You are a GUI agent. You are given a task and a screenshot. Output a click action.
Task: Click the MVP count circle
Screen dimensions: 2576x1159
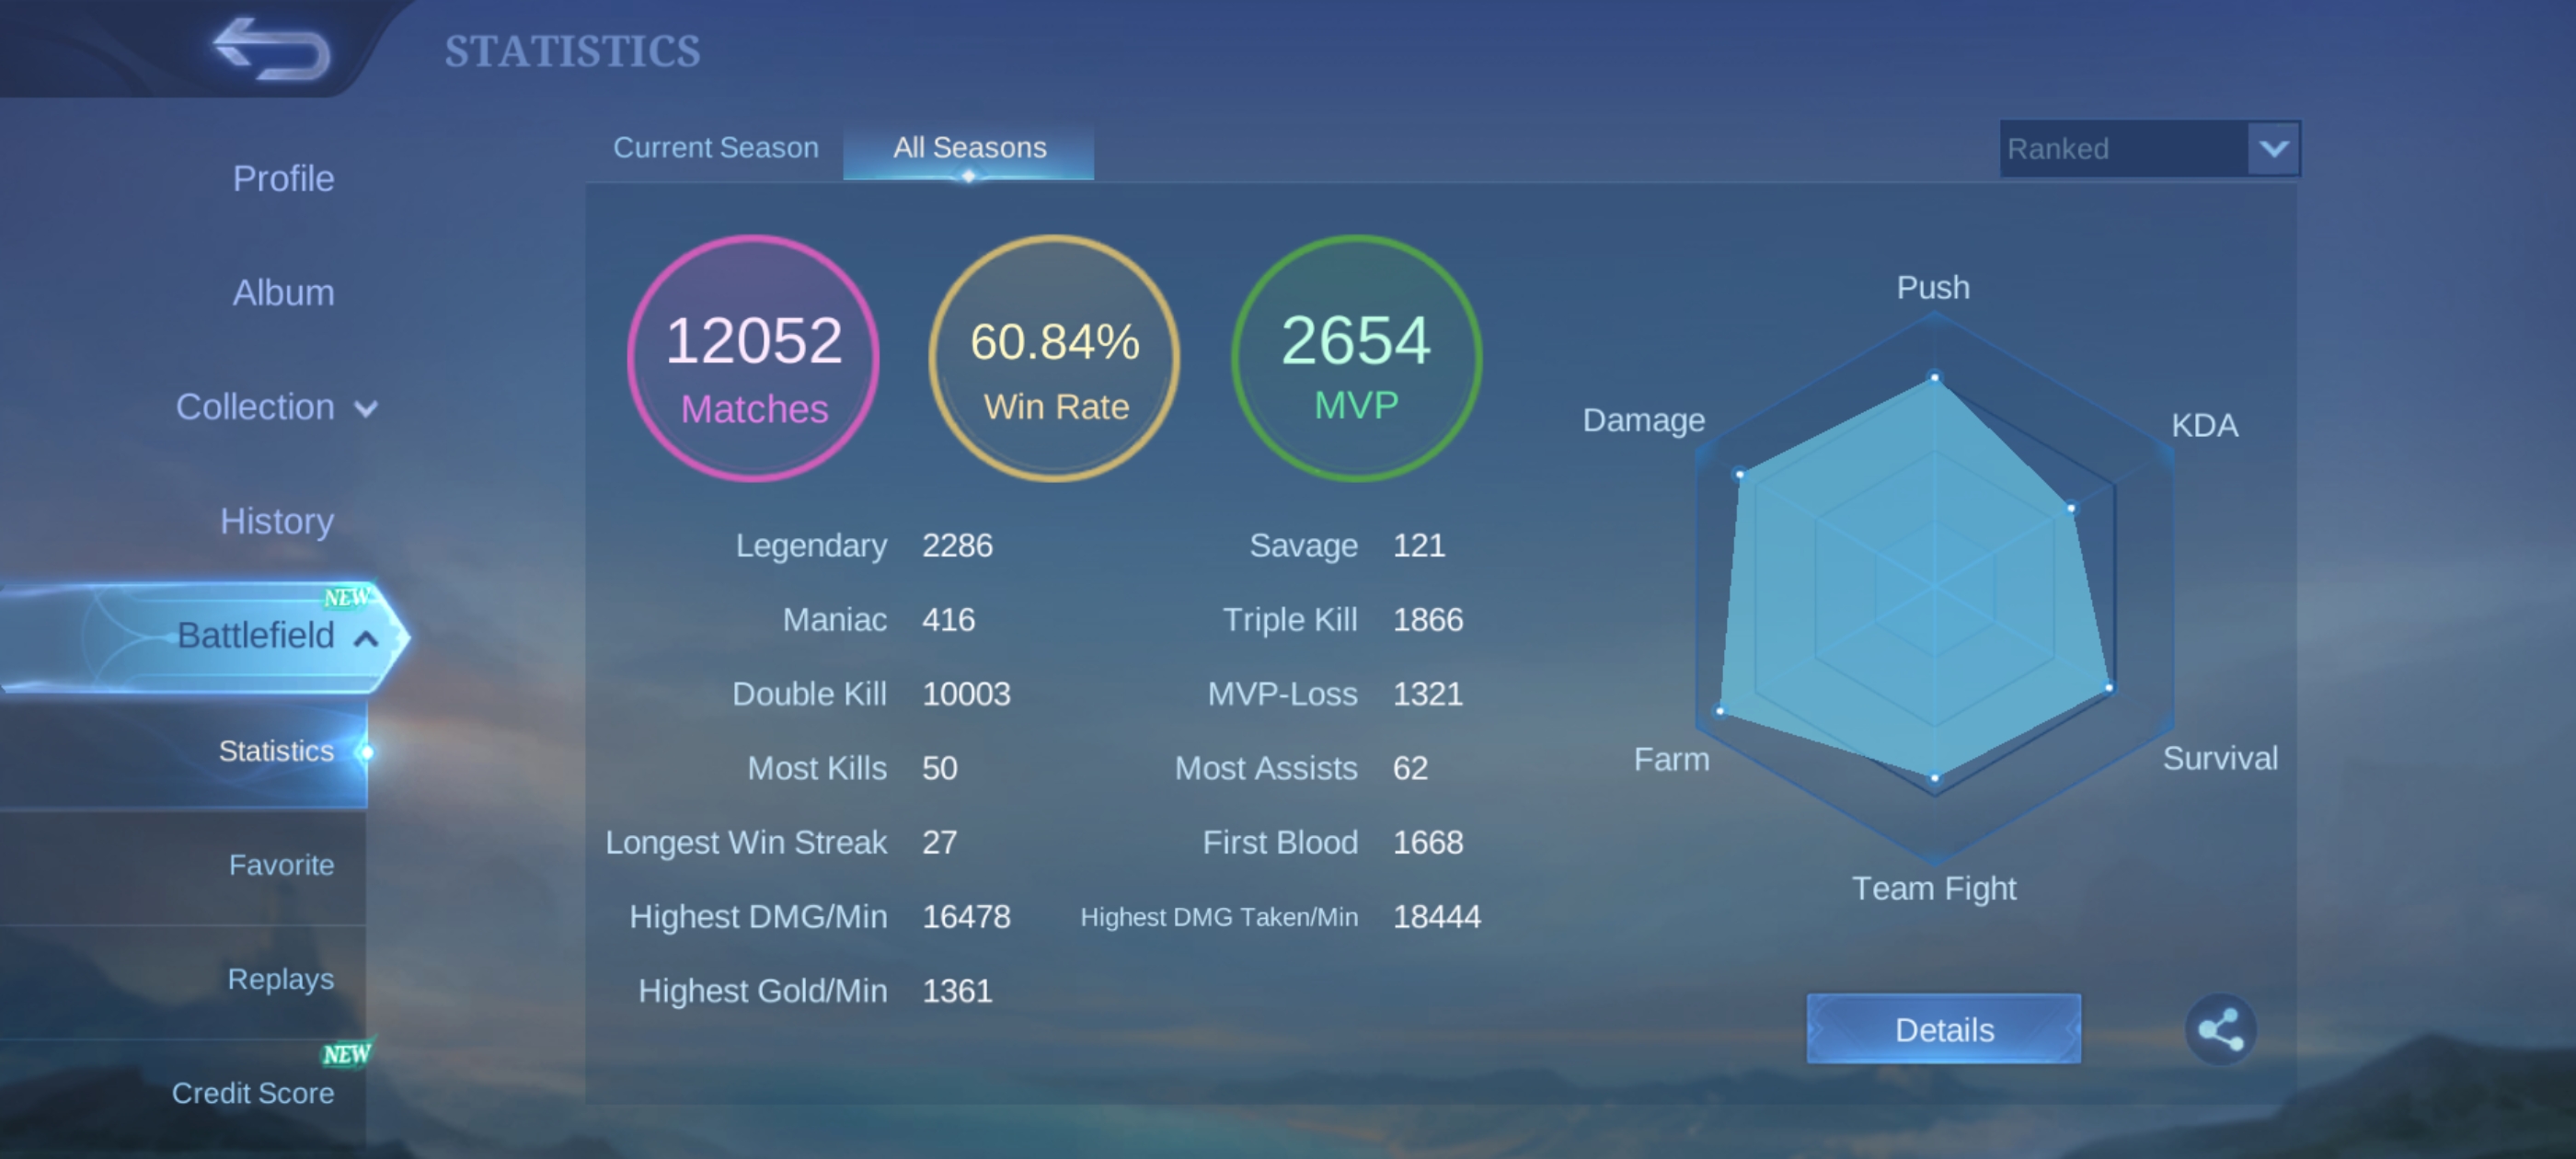coord(1355,358)
